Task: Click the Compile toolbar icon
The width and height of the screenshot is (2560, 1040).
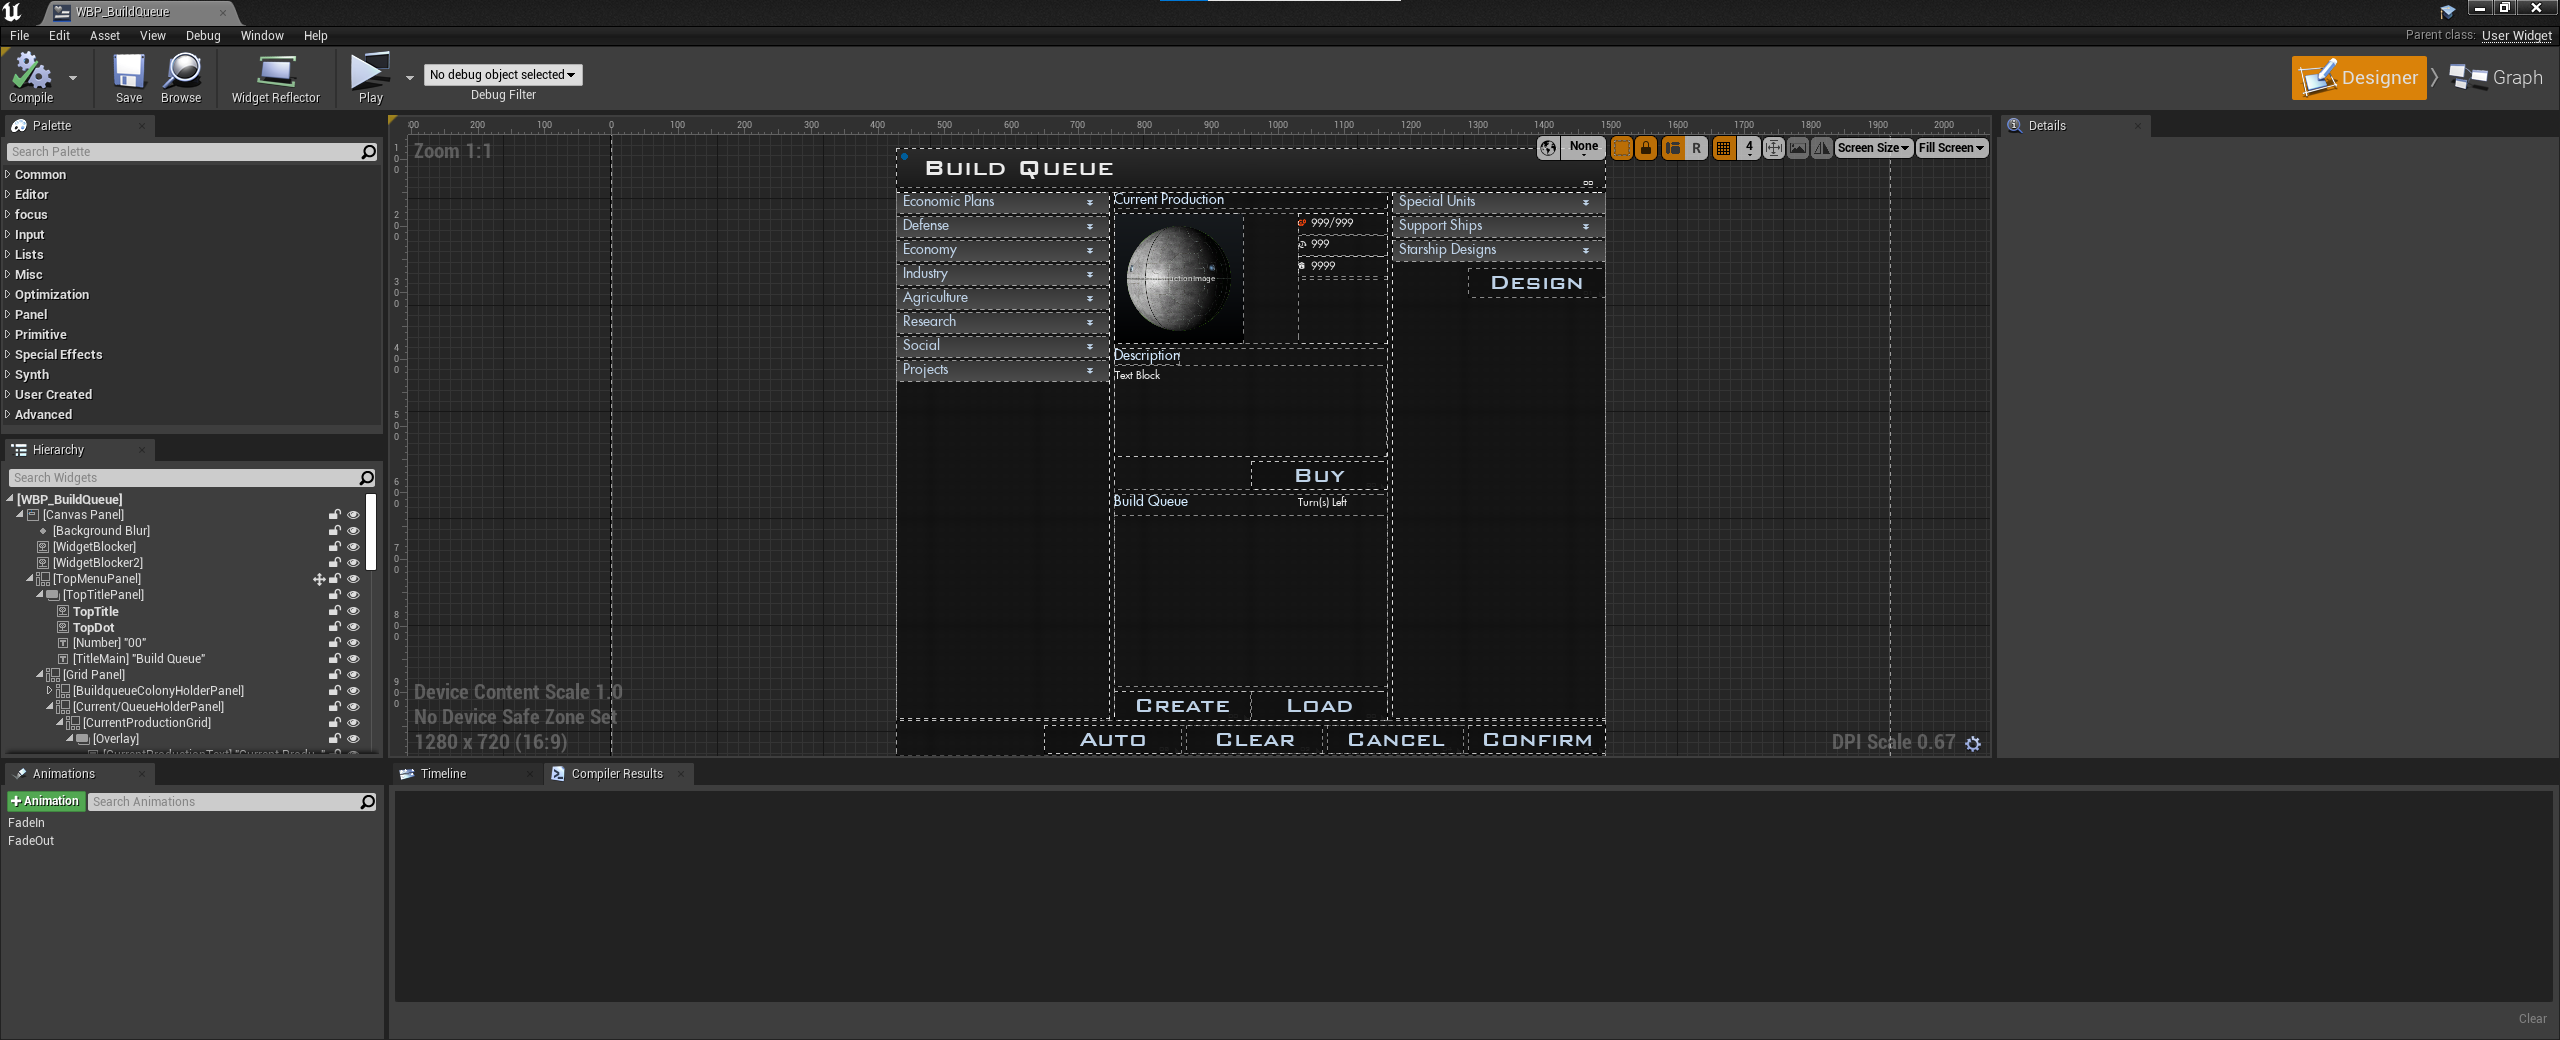Action: click(x=30, y=73)
